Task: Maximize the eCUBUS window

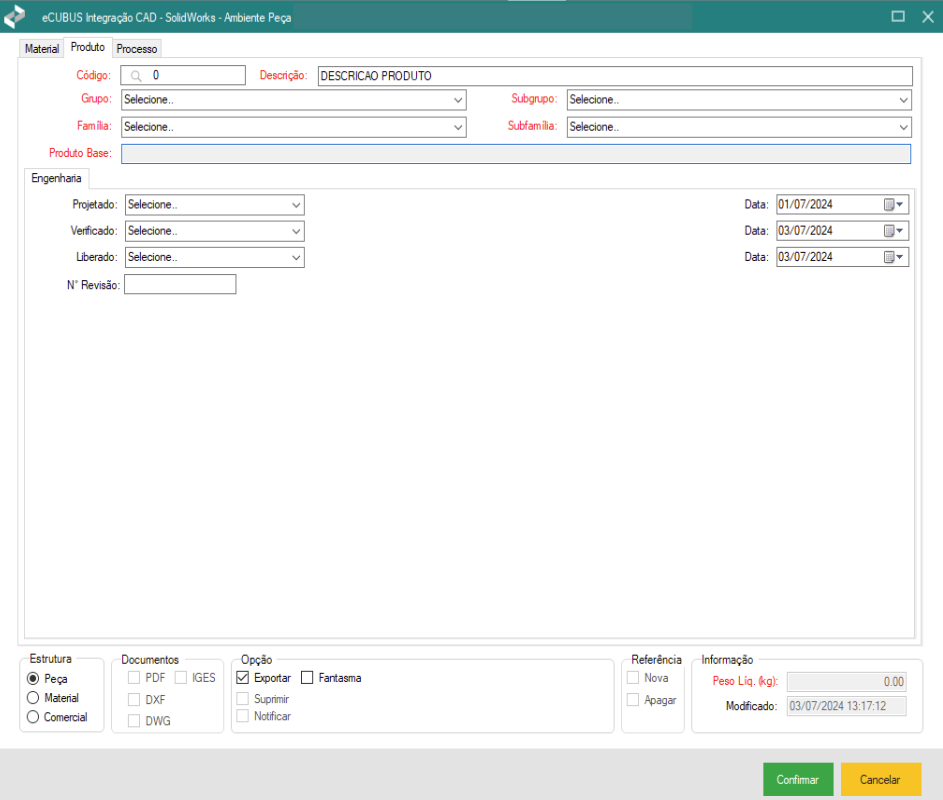Action: click(898, 17)
